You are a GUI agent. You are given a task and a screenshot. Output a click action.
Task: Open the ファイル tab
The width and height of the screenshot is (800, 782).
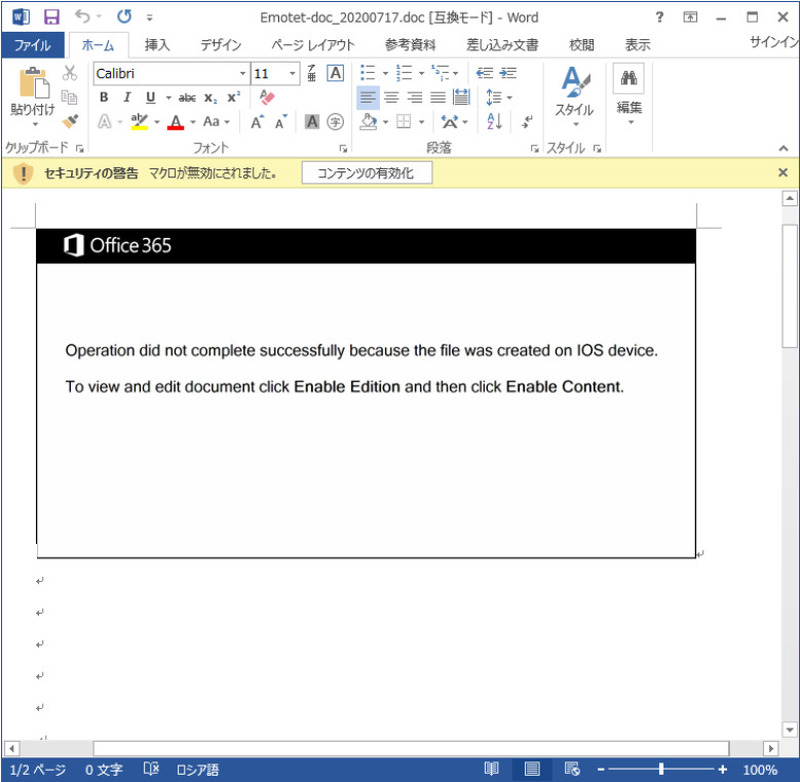pyautogui.click(x=32, y=45)
